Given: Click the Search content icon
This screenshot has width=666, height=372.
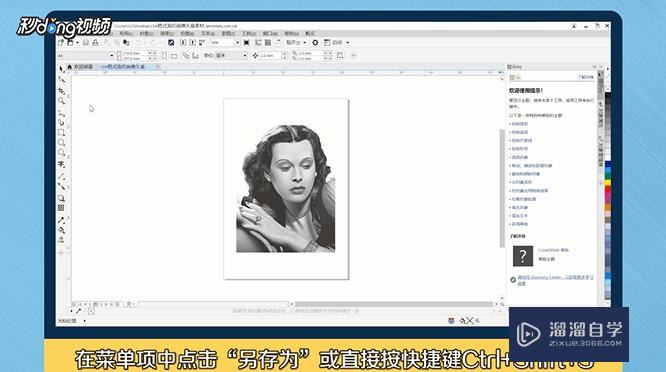Looking at the screenshot, I should (171, 42).
